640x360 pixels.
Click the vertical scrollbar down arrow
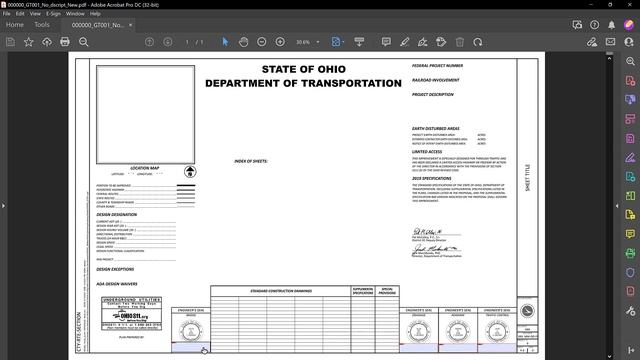click(609, 356)
